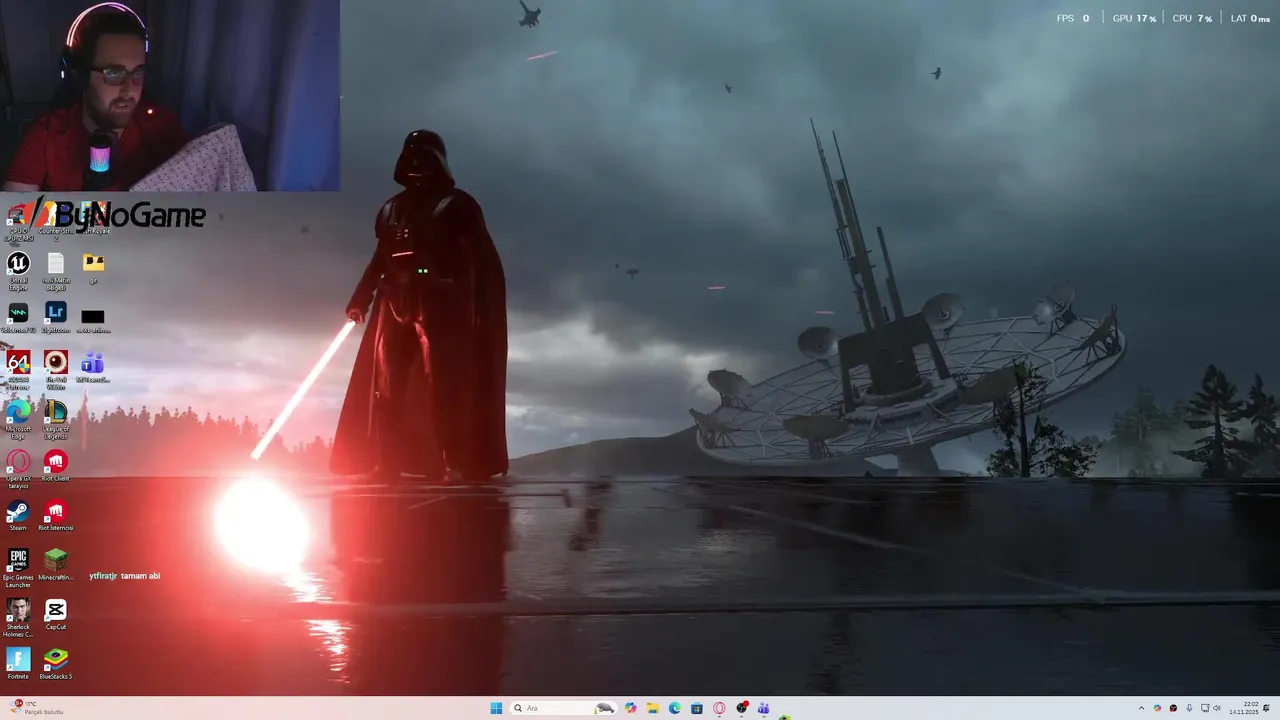Click the LAT 0 ms overlay readout

click(x=1250, y=18)
